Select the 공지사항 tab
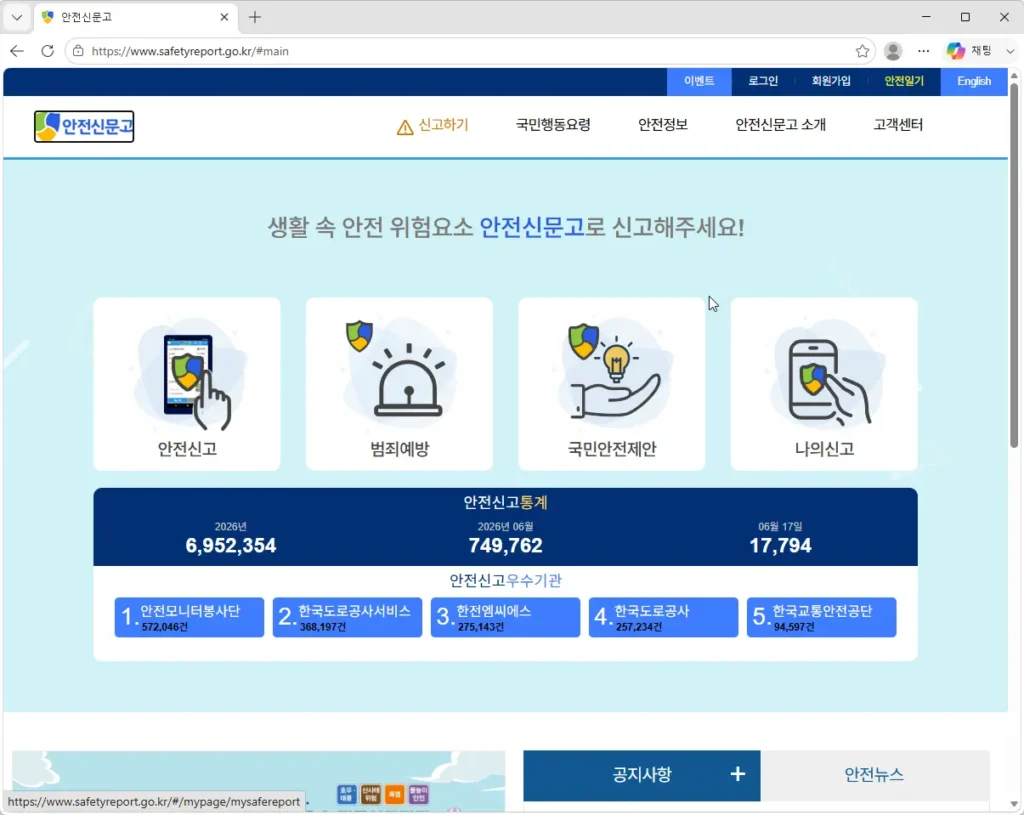 pos(641,775)
